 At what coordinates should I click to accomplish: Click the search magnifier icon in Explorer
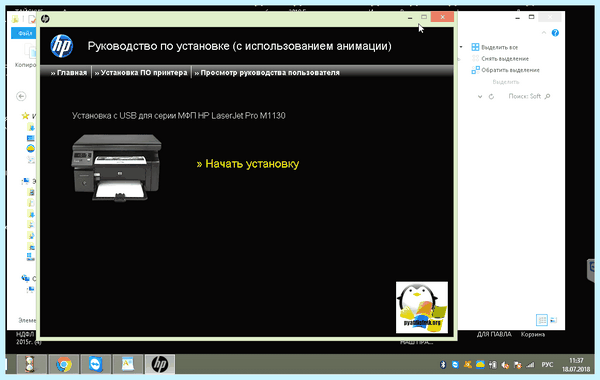[x=547, y=96]
